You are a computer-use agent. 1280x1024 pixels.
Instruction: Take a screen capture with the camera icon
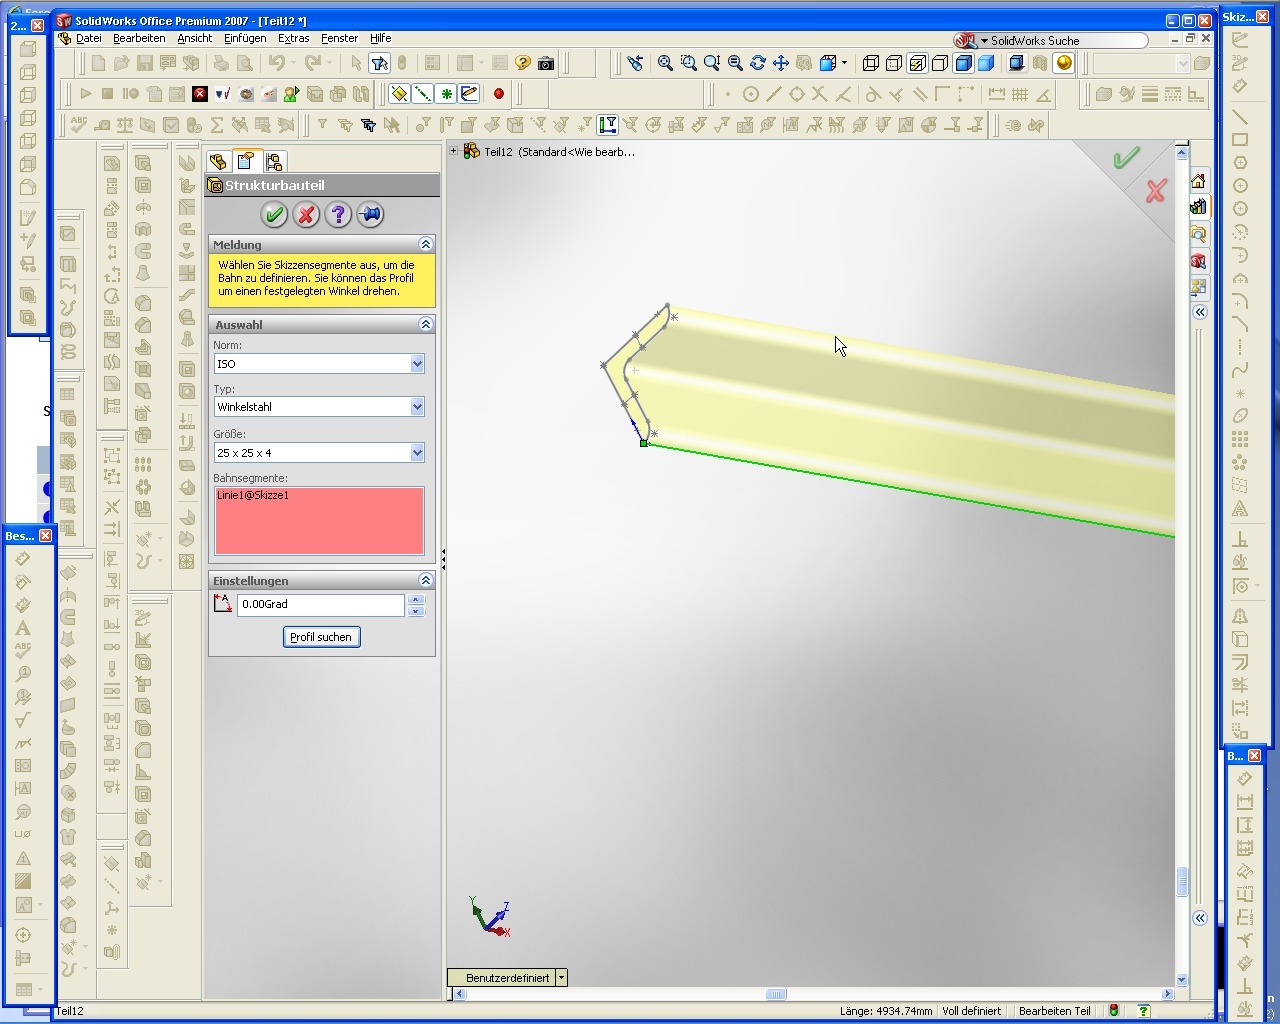pos(546,63)
